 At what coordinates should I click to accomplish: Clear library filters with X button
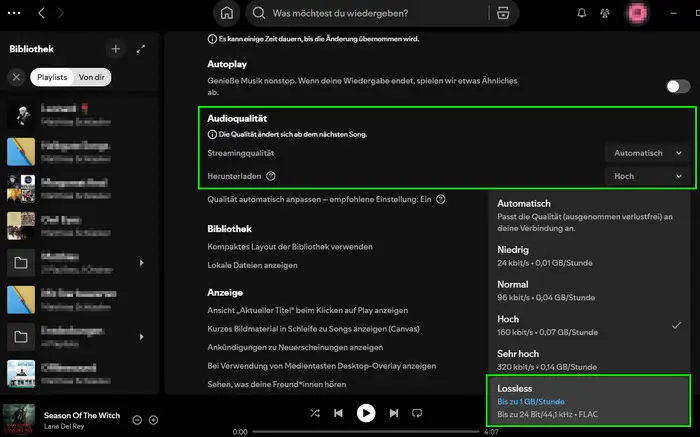(17, 77)
